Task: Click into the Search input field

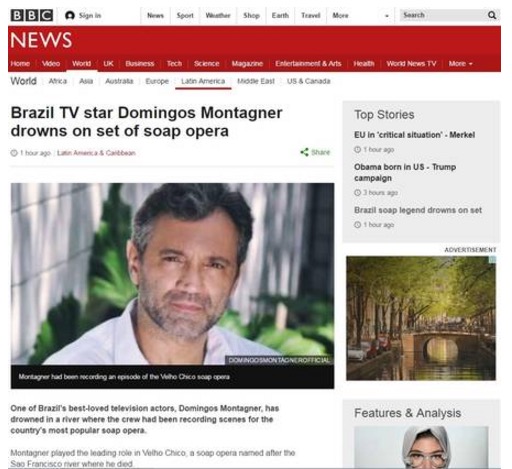Action: click(443, 15)
